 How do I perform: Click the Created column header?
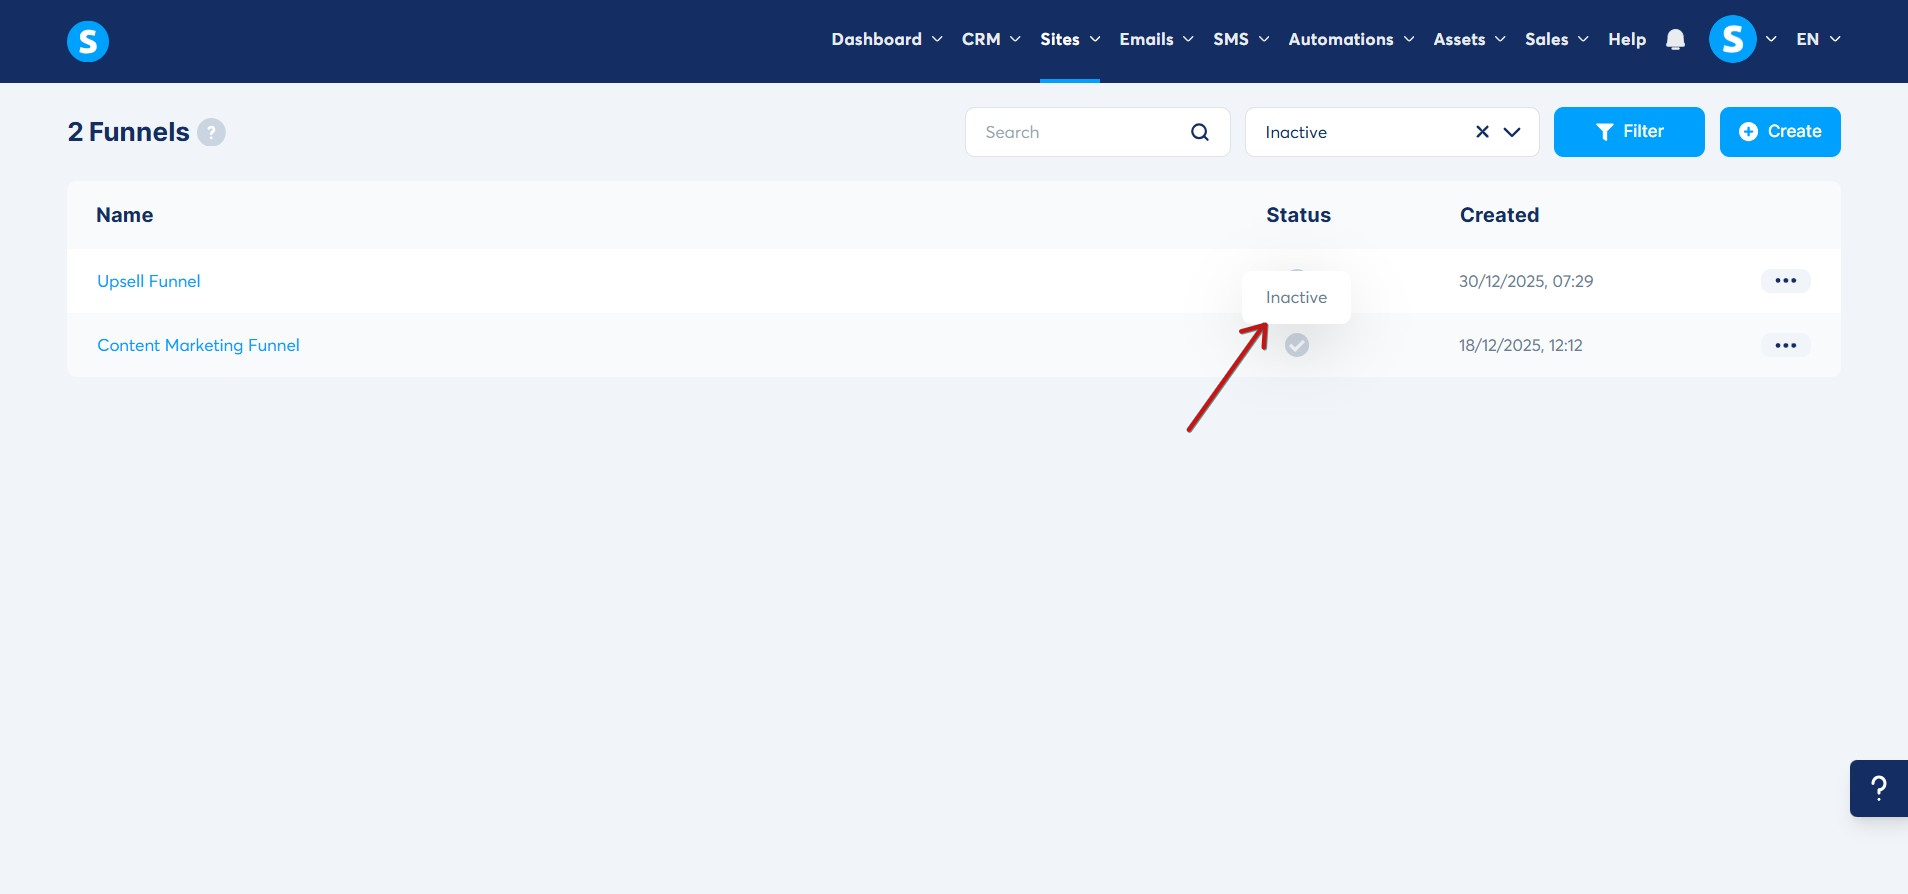tap(1499, 215)
